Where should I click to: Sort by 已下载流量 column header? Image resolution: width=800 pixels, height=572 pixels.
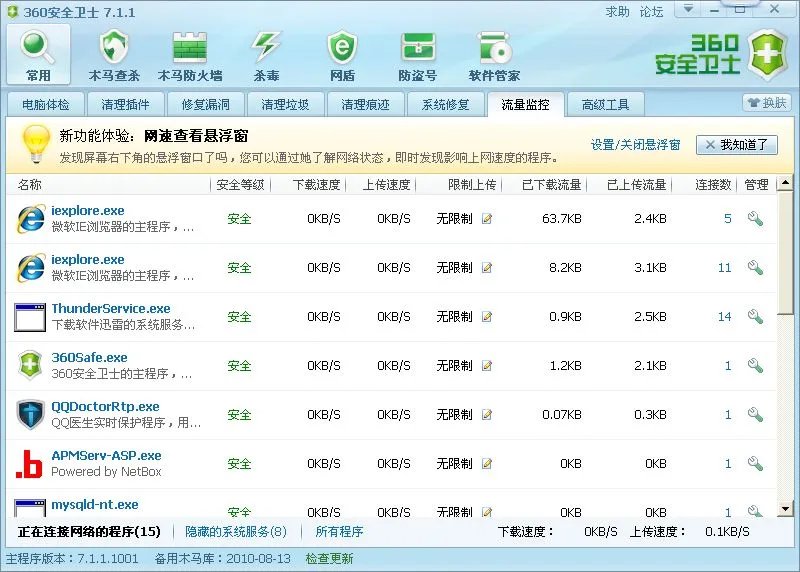pos(552,185)
